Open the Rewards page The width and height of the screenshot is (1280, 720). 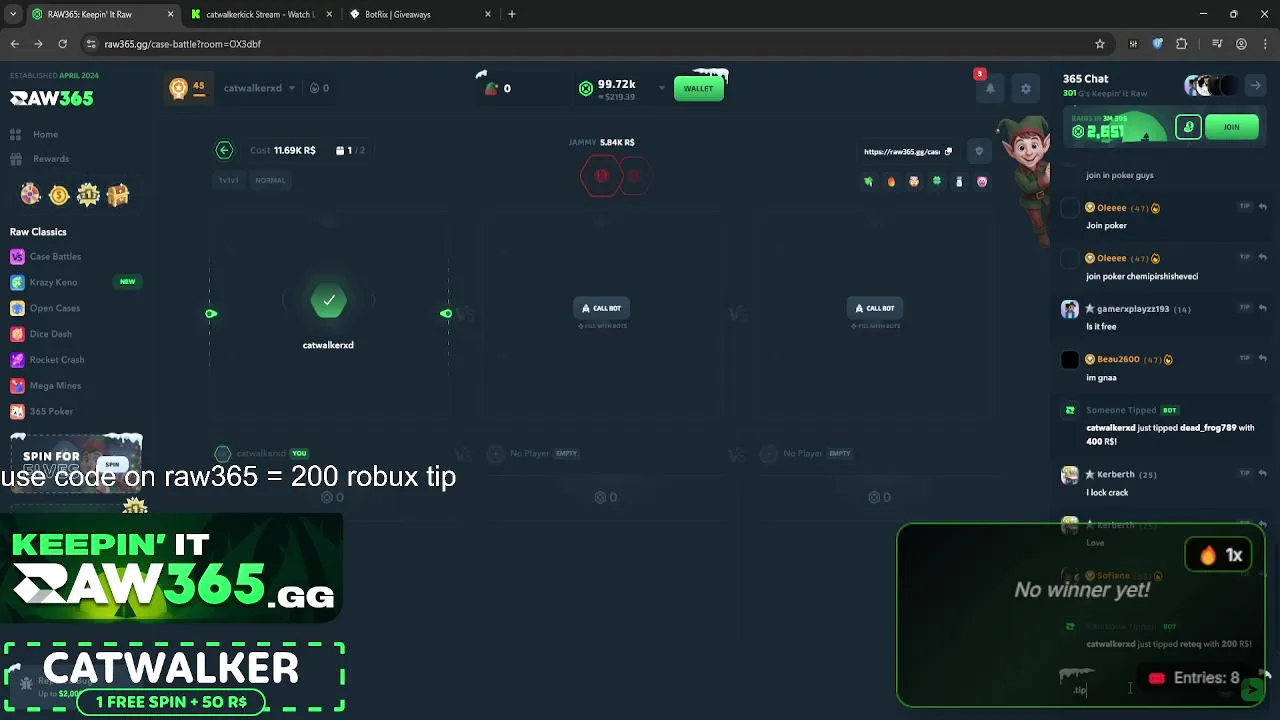point(40,159)
